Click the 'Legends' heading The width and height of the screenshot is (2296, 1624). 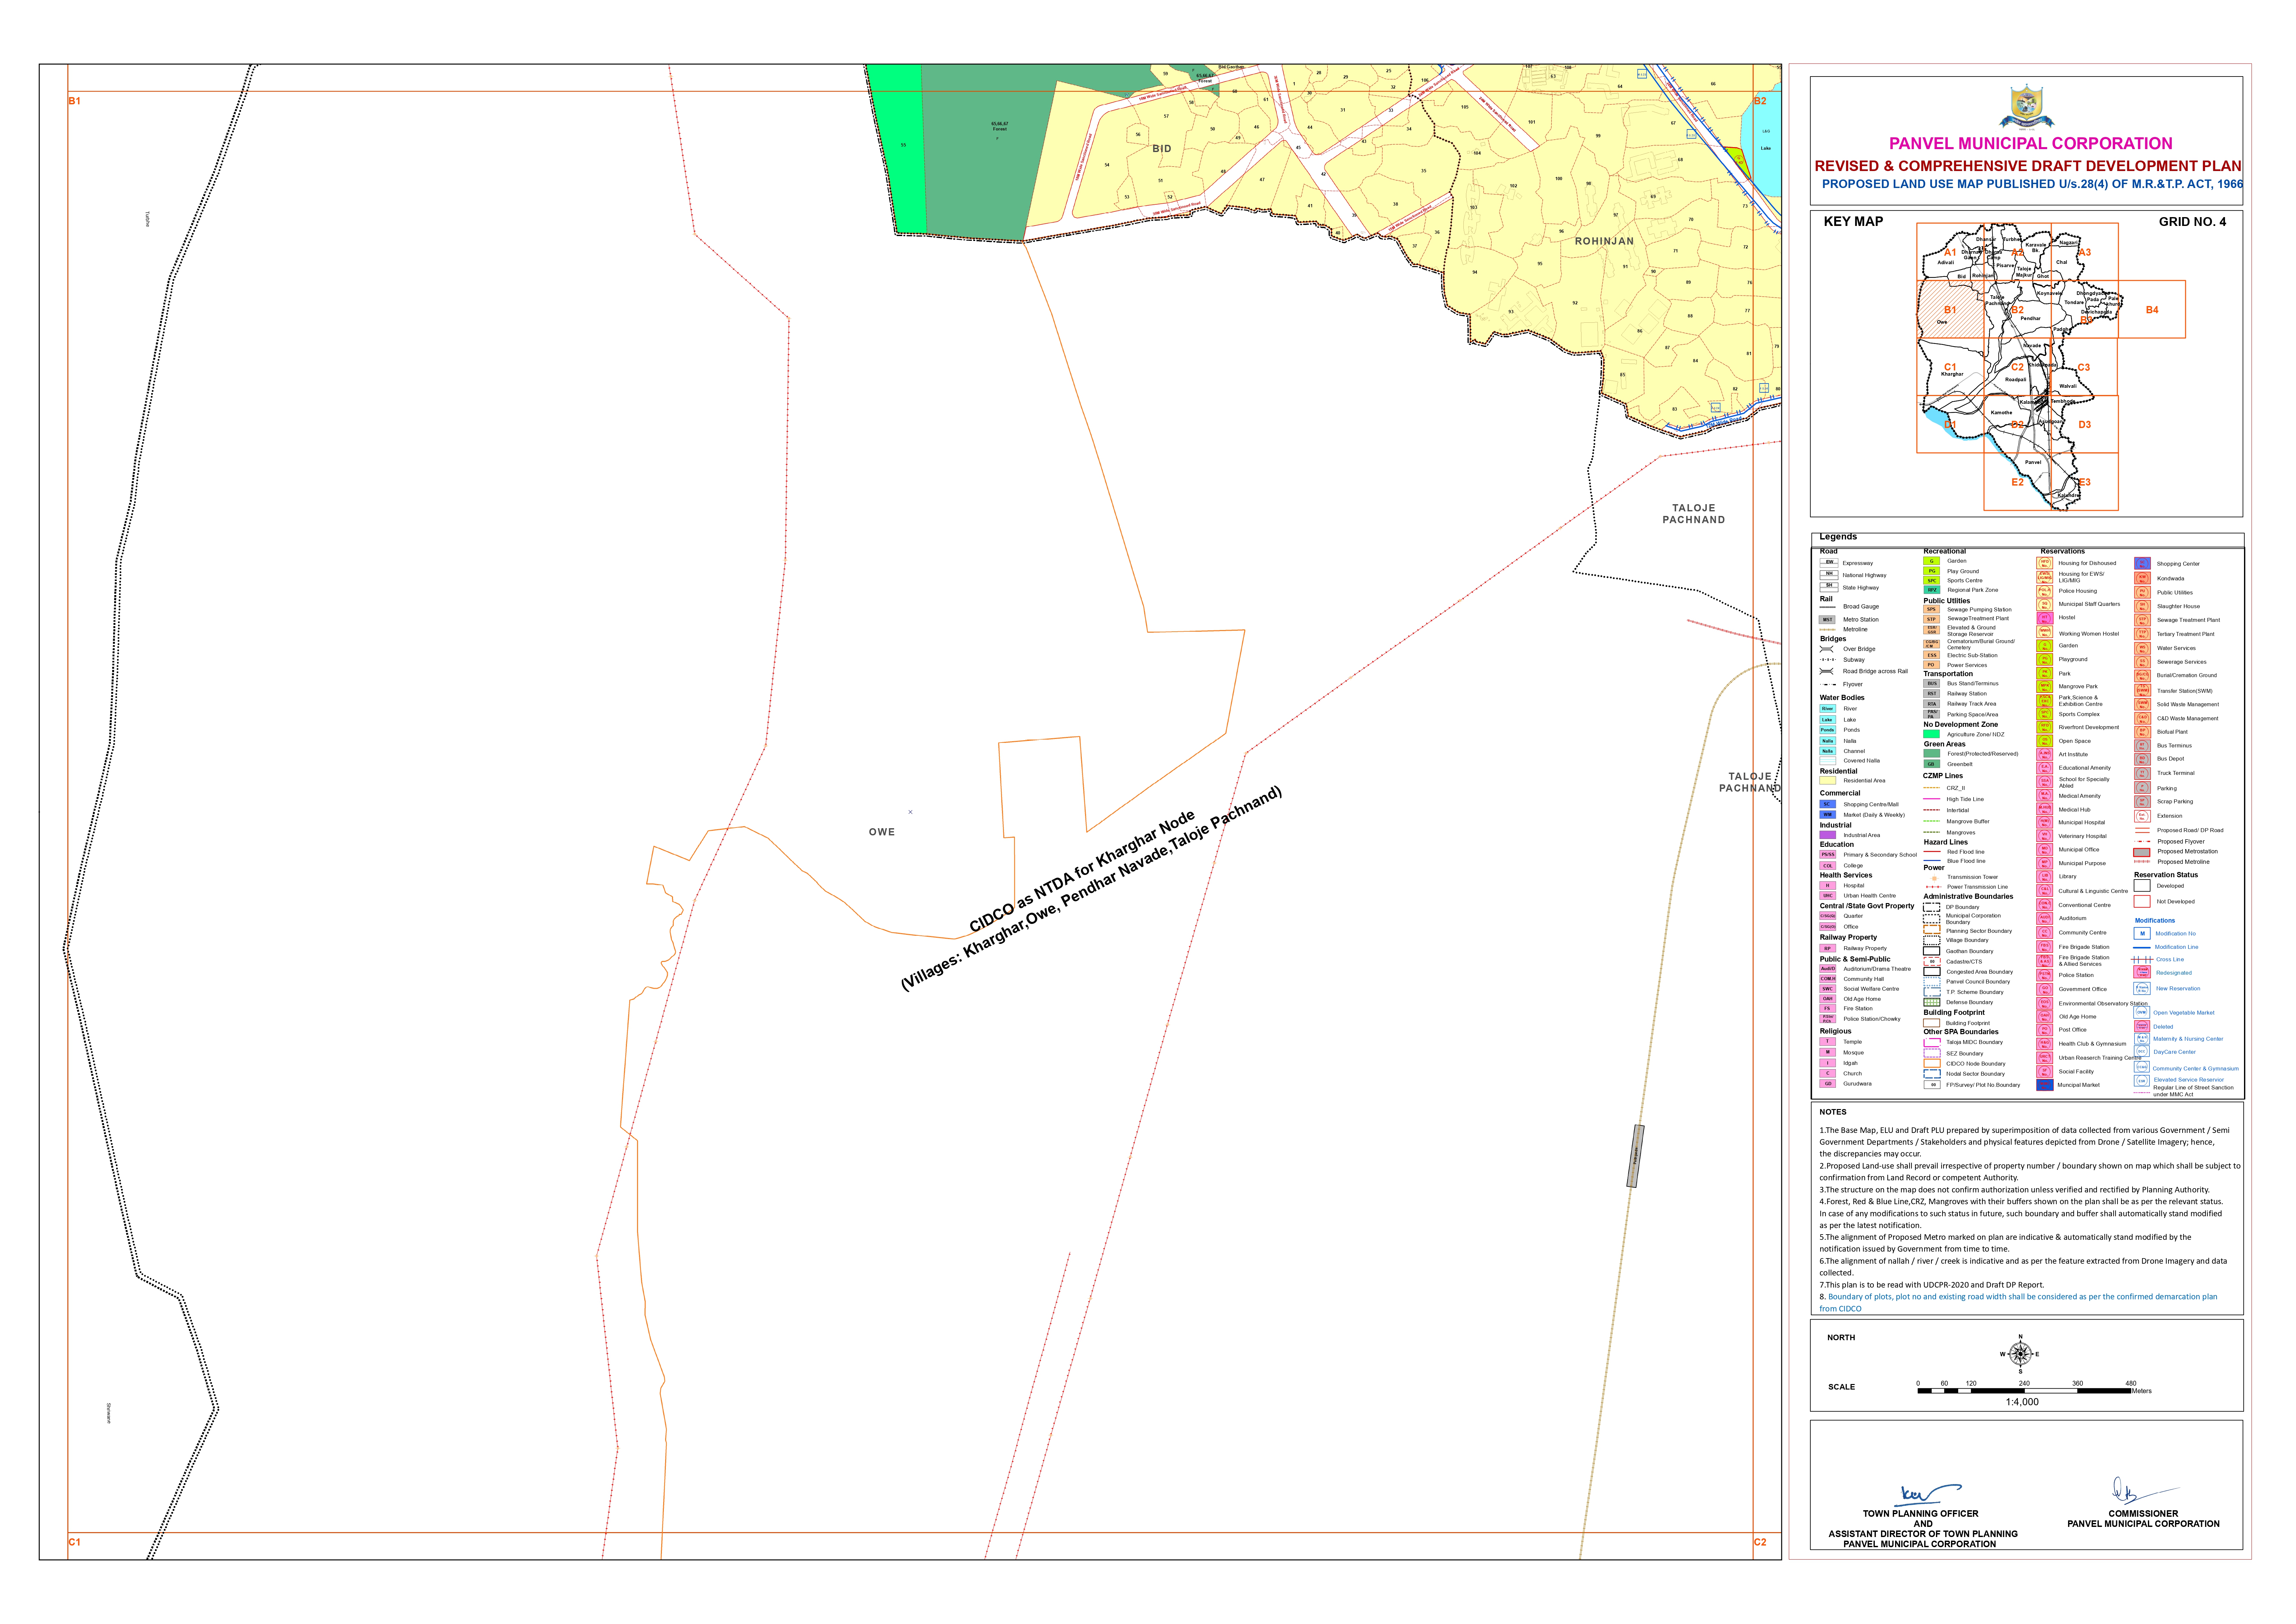[x=1838, y=537]
